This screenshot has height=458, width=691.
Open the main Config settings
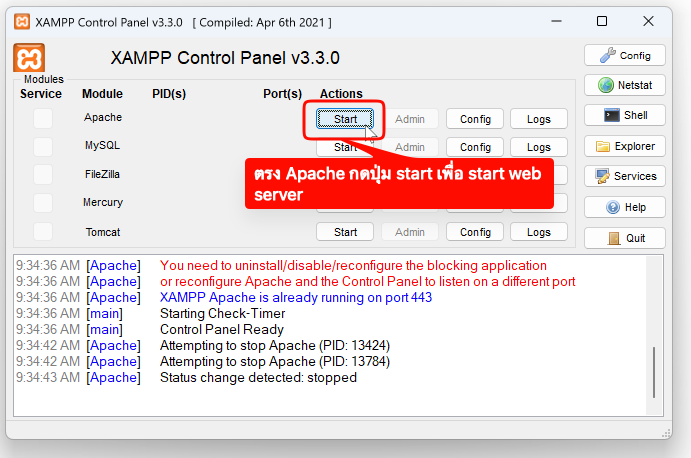tap(625, 56)
